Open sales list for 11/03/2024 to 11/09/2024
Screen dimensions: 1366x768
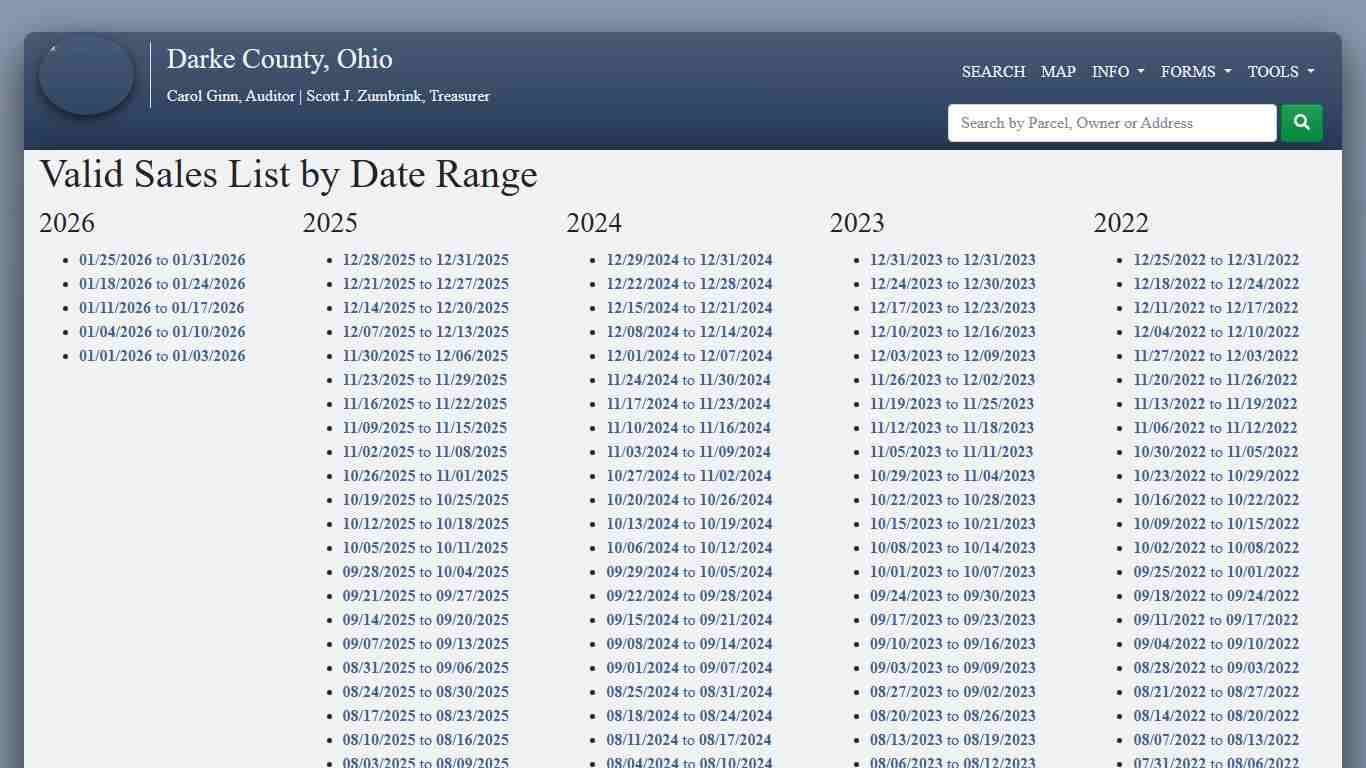click(688, 451)
